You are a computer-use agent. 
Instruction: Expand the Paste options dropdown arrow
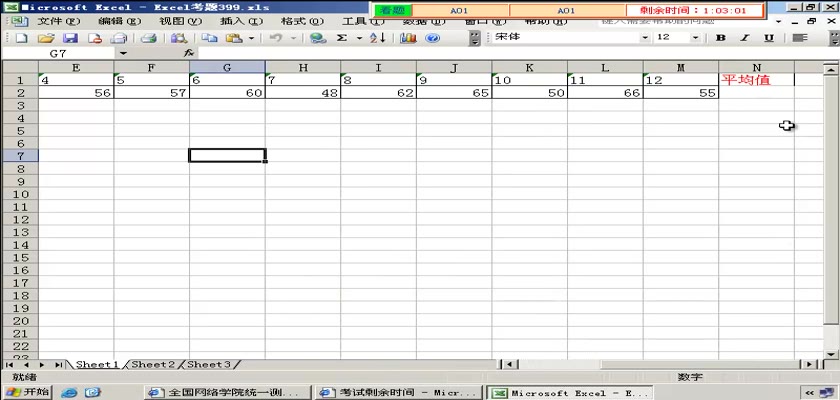click(x=251, y=38)
